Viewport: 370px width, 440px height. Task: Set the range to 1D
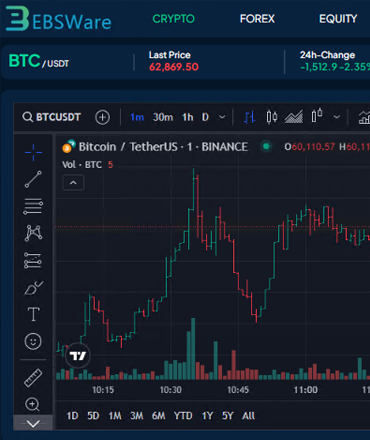coord(72,416)
